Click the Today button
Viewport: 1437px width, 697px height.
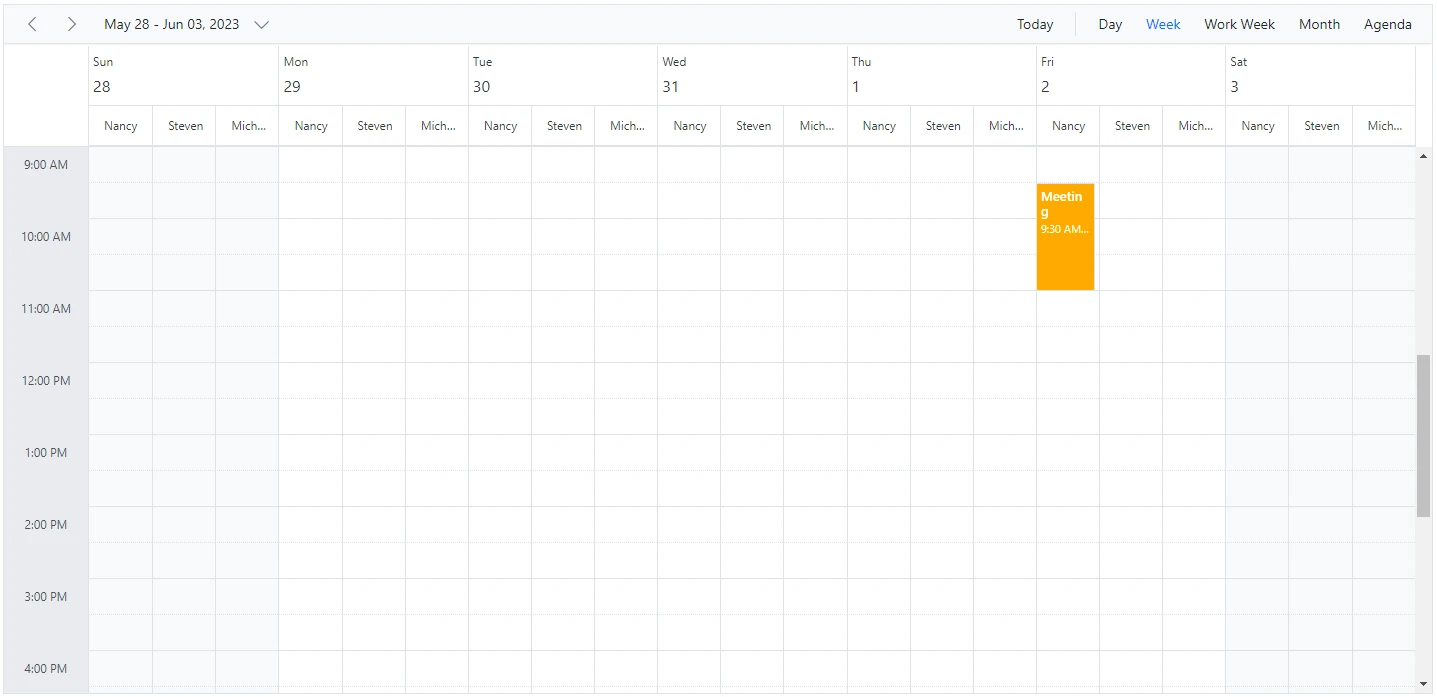point(1035,24)
